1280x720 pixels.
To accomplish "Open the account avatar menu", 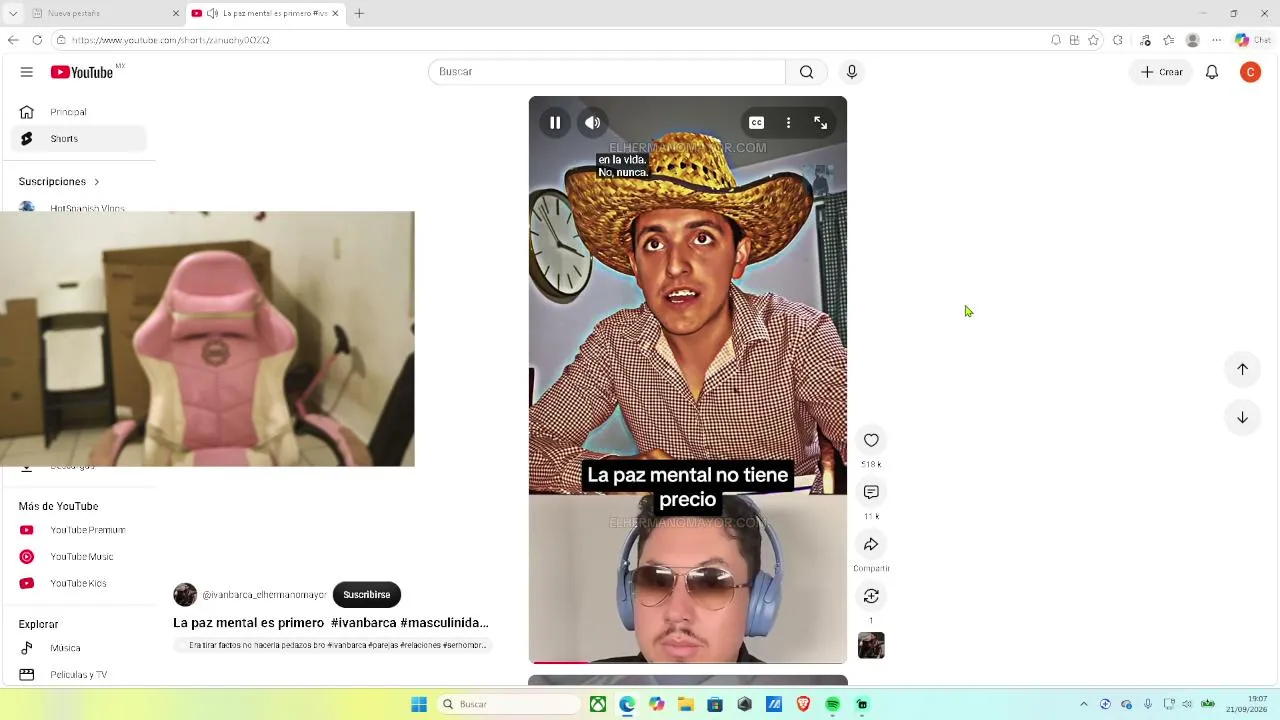I will pyautogui.click(x=1250, y=72).
